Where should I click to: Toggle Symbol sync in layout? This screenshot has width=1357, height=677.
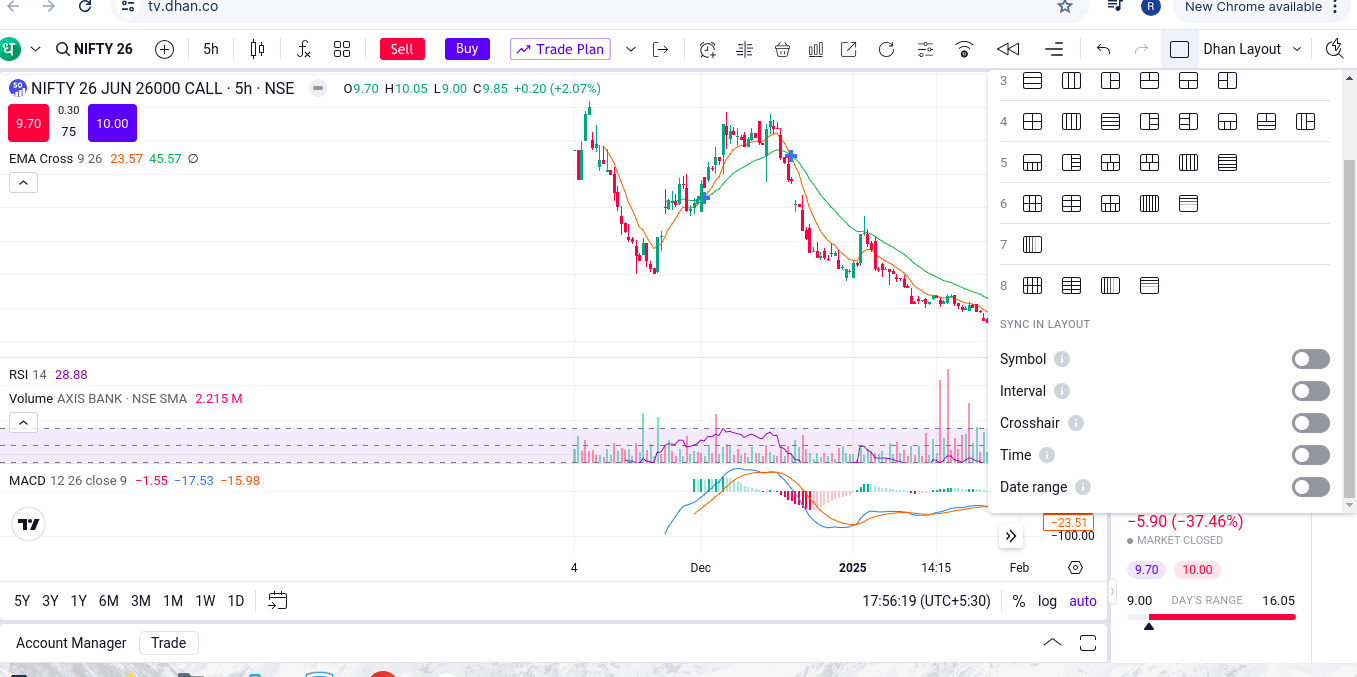[1311, 359]
